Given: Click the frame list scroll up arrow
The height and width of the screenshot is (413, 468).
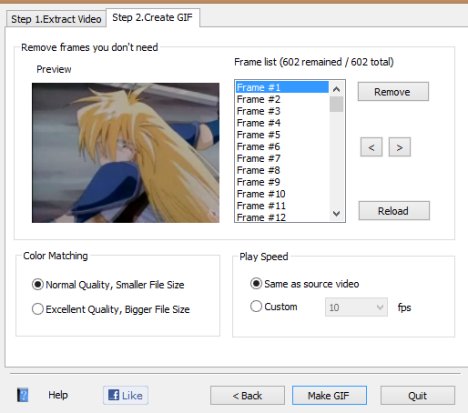Looking at the screenshot, I should (x=337, y=89).
